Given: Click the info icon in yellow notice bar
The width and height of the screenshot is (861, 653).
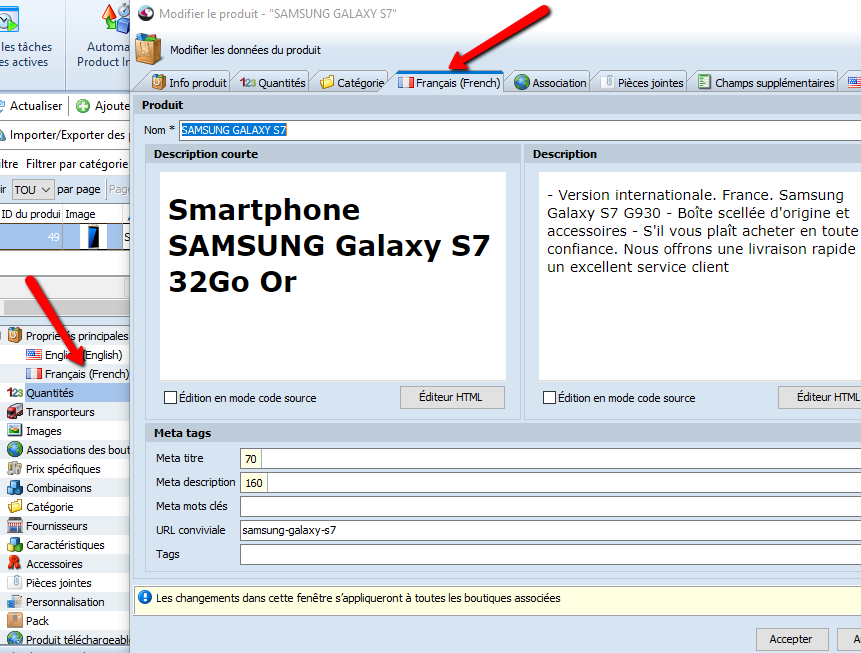Looking at the screenshot, I should 145,598.
